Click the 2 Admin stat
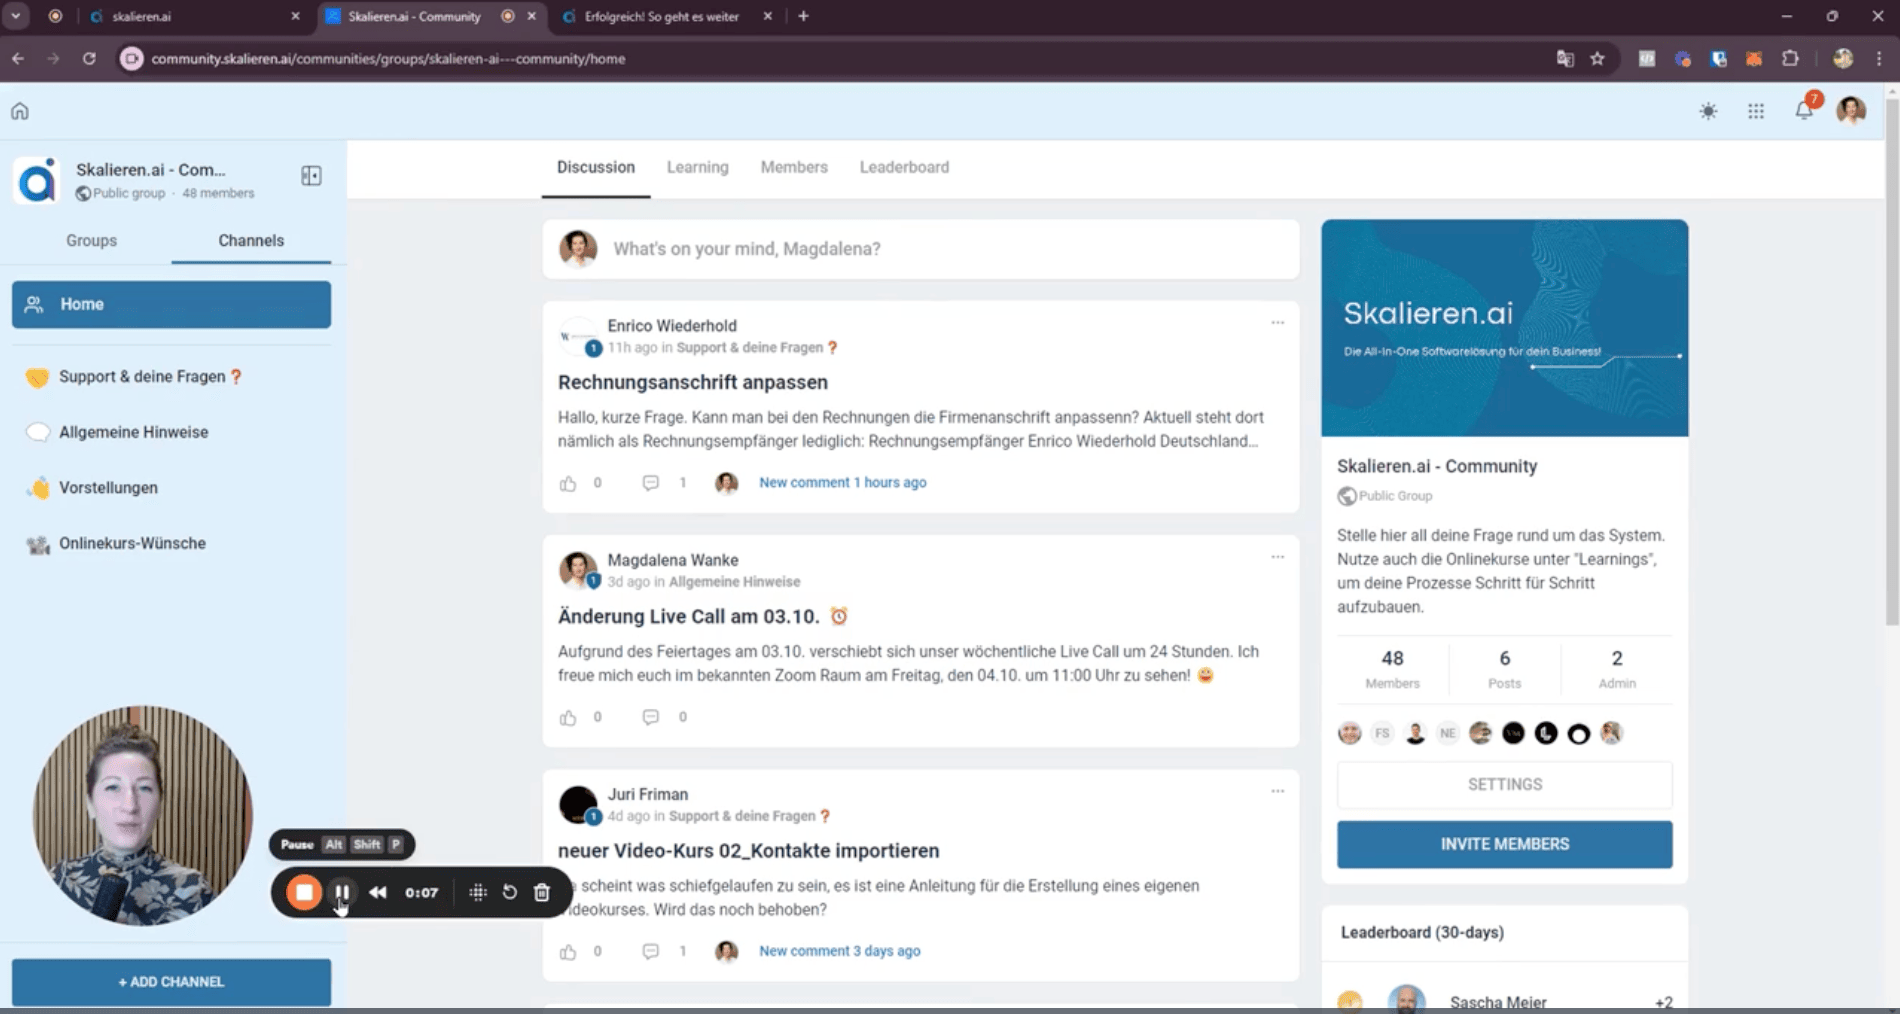Viewport: 1900px width, 1014px height. click(x=1616, y=669)
